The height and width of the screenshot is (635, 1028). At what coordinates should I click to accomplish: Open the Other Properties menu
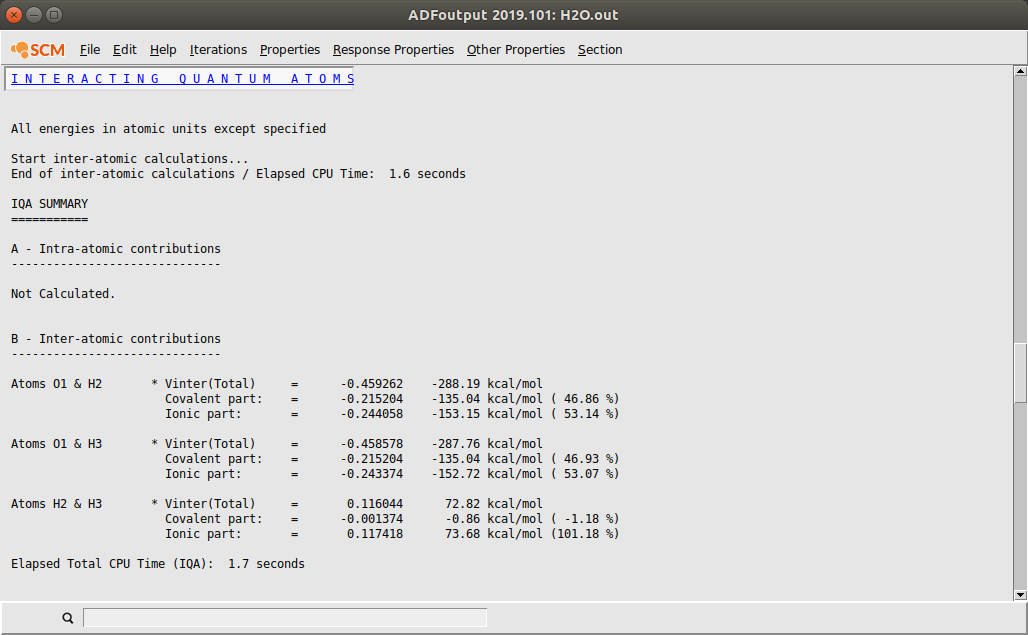pos(516,50)
